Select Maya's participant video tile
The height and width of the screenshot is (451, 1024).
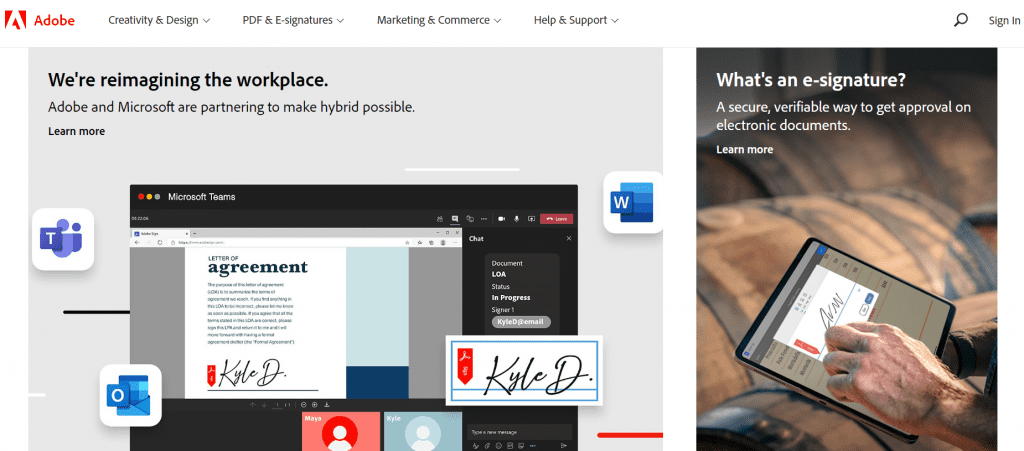(341, 431)
